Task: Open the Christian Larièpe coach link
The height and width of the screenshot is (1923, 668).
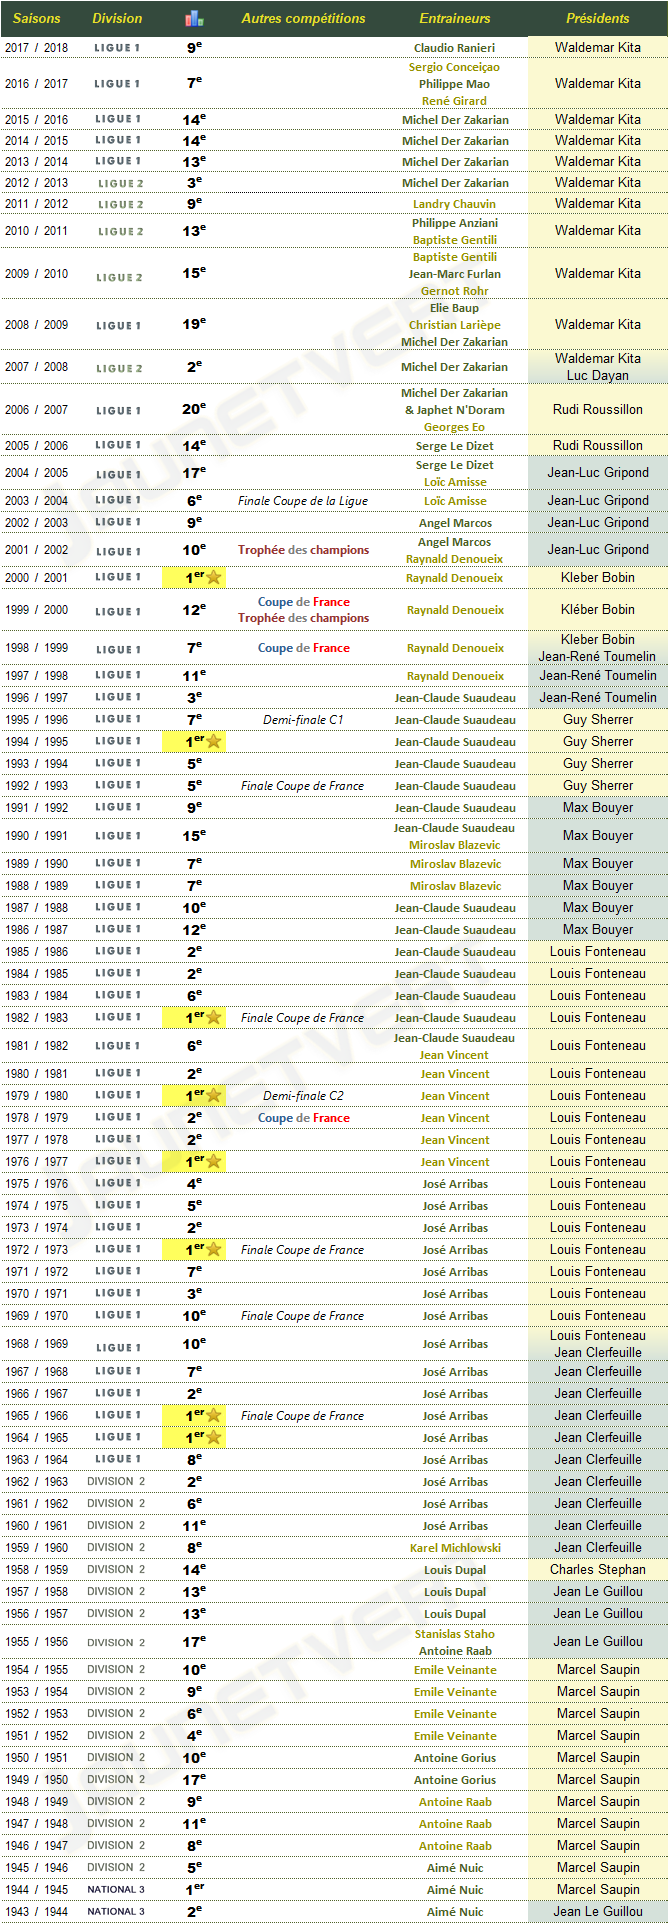Action: click(455, 325)
